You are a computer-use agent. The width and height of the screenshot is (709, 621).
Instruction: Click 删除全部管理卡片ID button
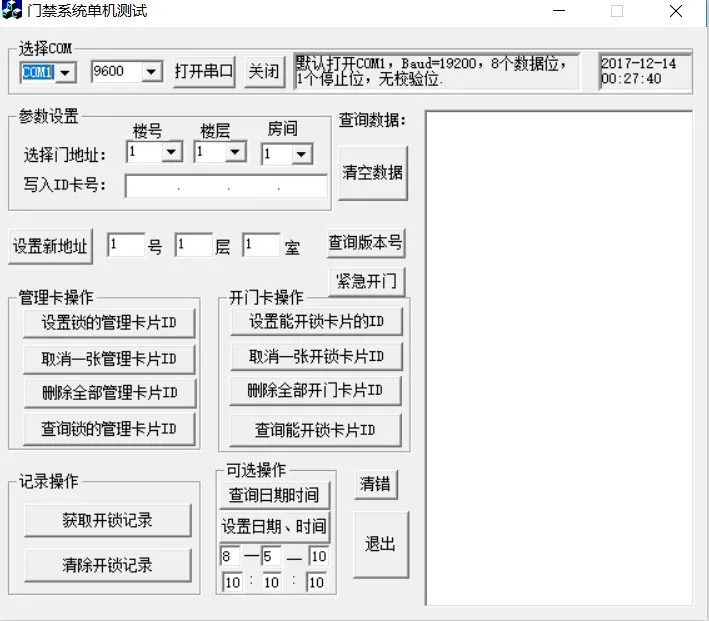110,393
